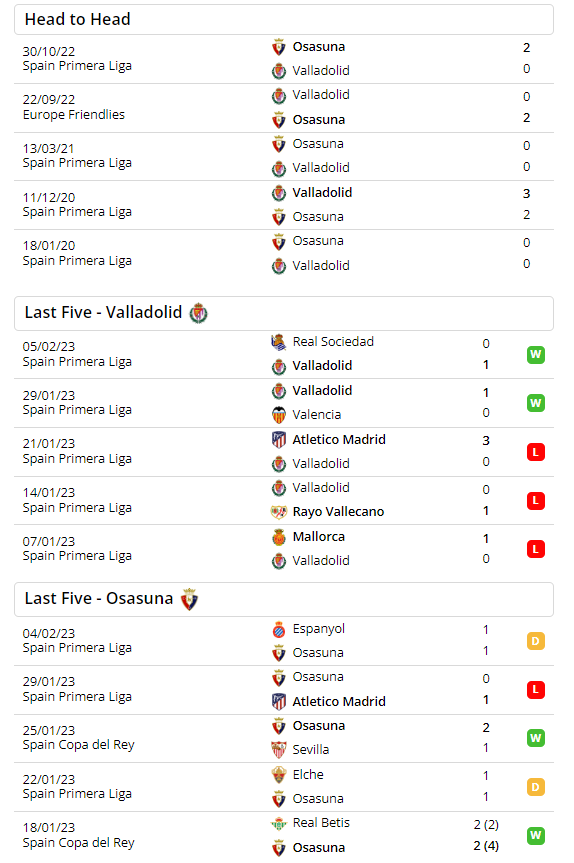This screenshot has height=863, width=574.
Task: Click the red L badge for Mallorca match
Action: (535, 549)
